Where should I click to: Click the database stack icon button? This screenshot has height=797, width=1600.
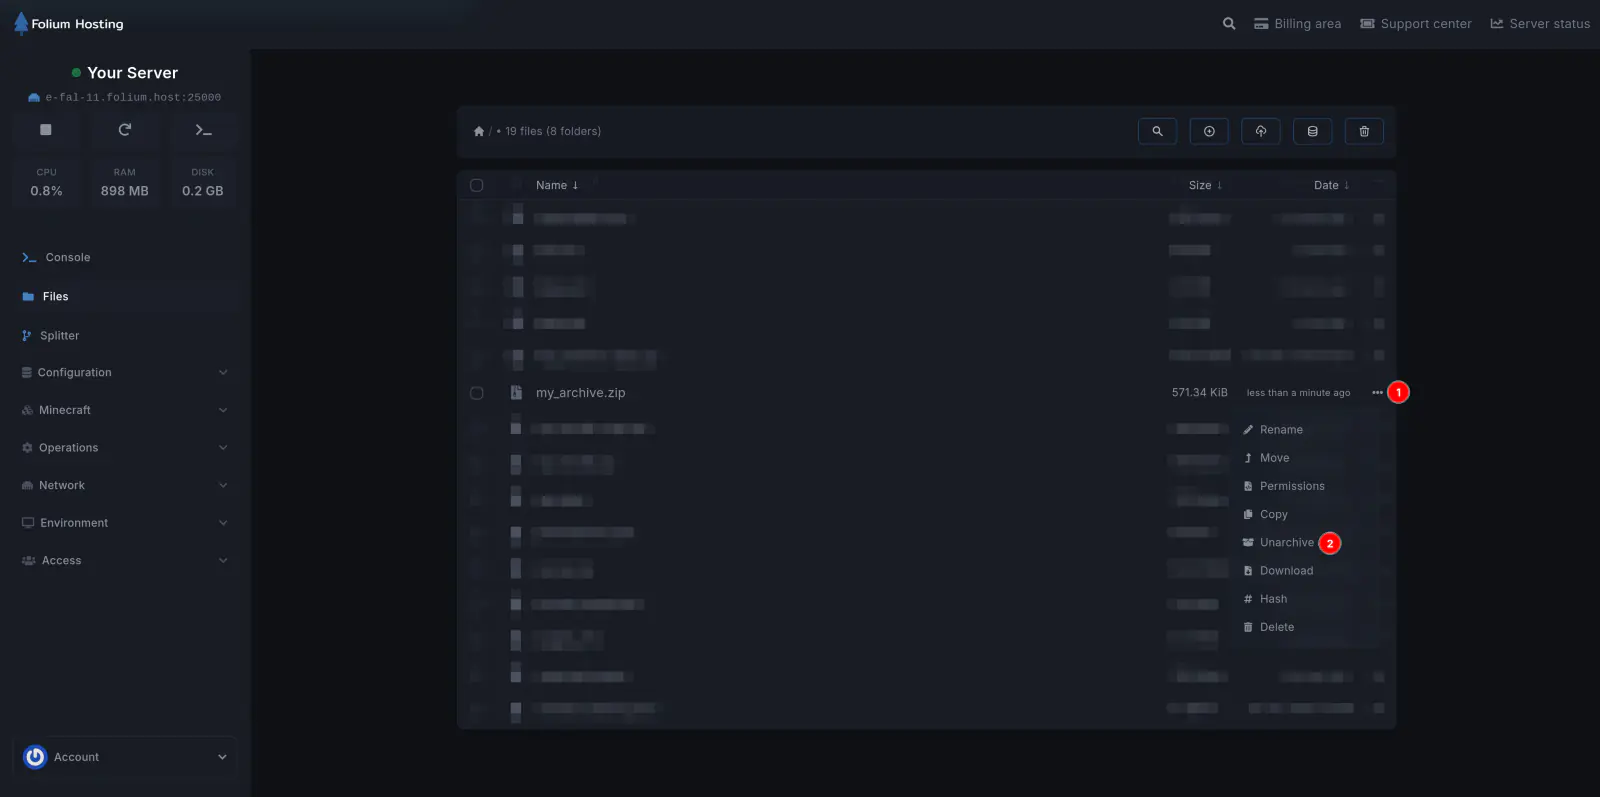(1312, 131)
